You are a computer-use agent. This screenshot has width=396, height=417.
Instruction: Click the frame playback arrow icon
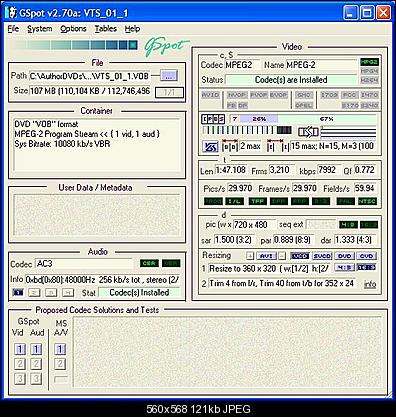[308, 132]
